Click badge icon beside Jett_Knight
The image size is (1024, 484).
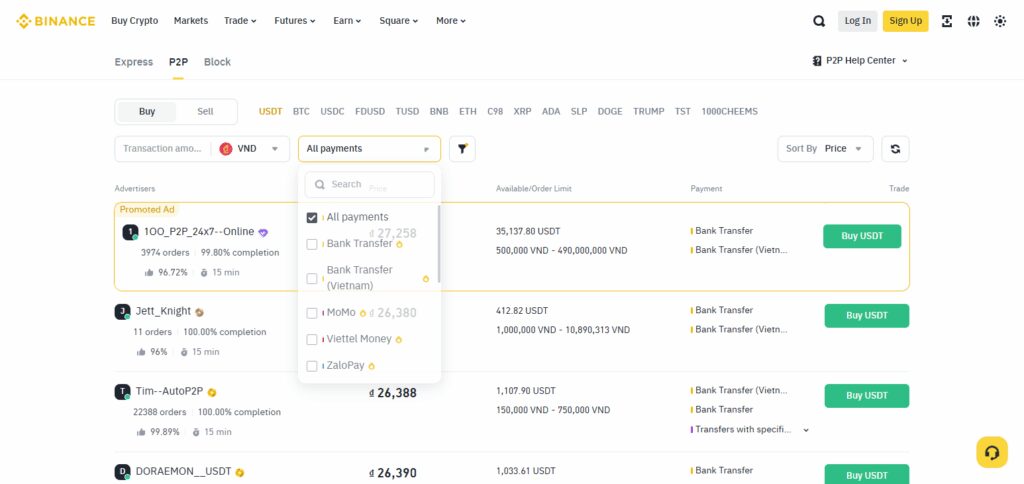199,312
